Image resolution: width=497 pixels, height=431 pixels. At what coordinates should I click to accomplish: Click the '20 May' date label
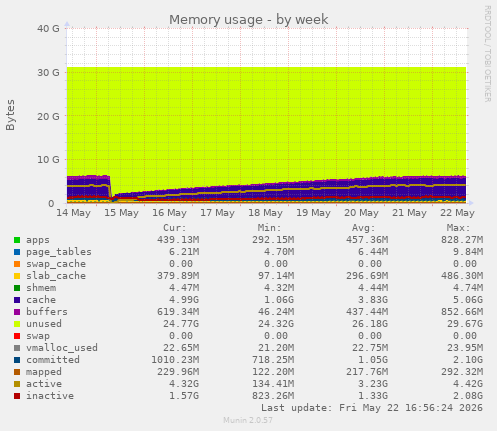coord(361,213)
